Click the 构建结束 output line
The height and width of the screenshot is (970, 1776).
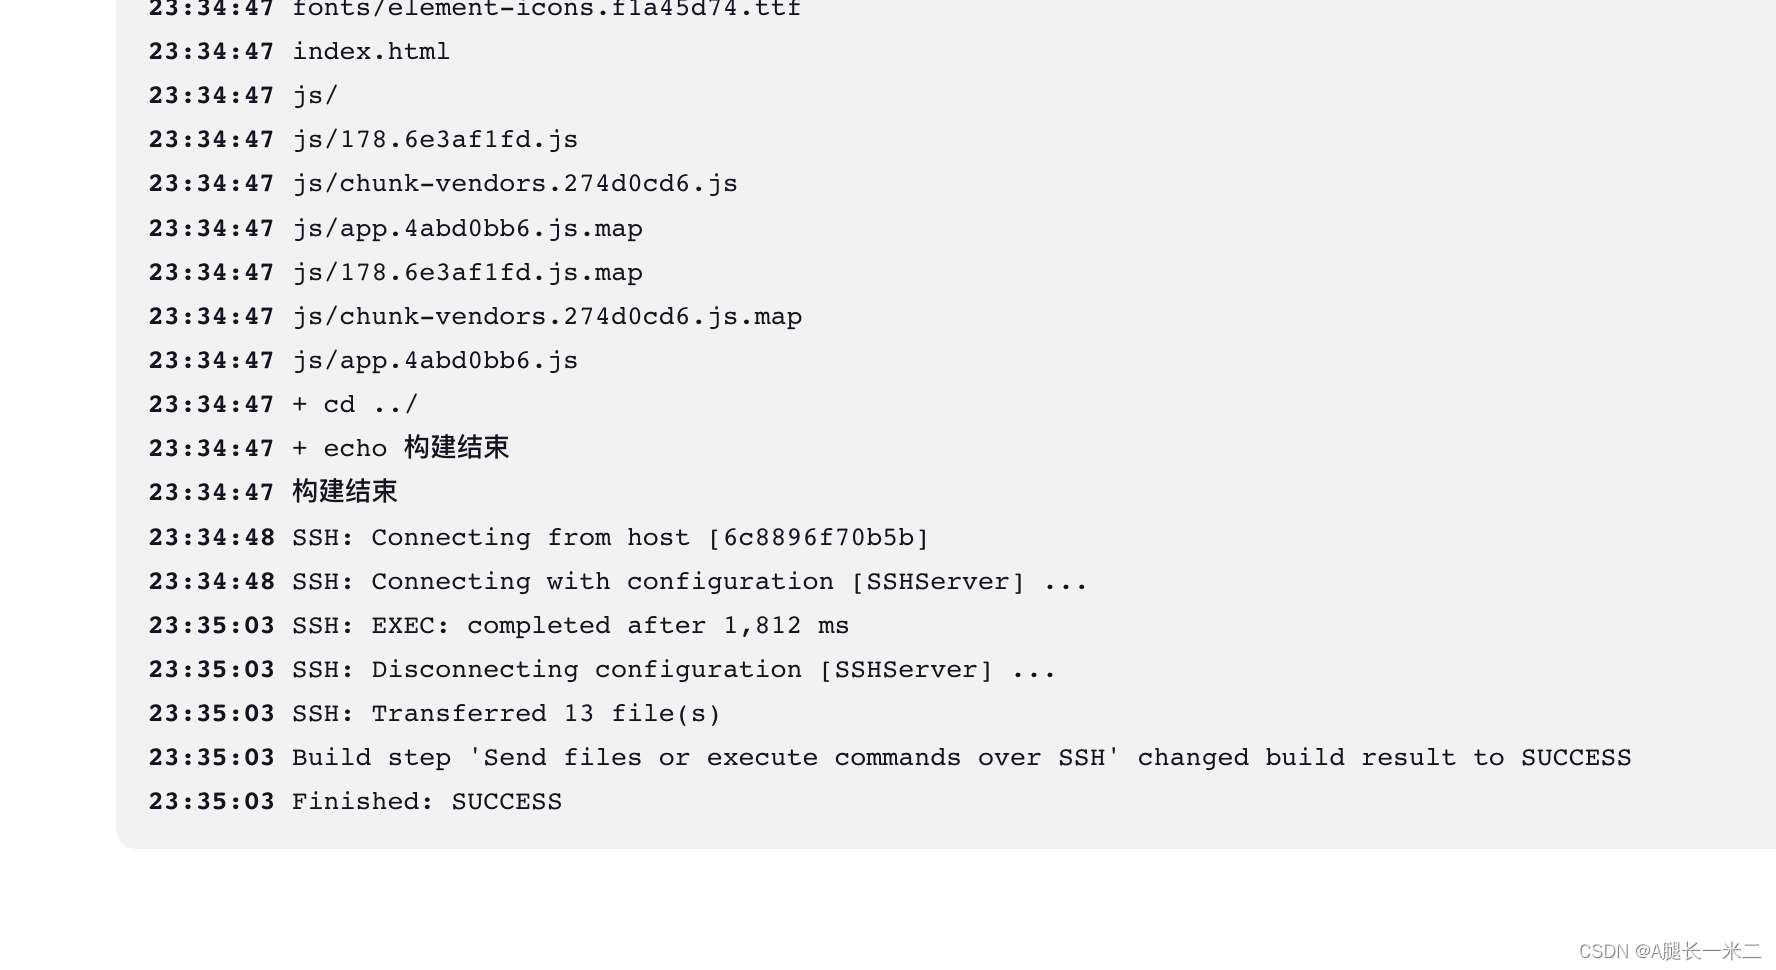(273, 492)
